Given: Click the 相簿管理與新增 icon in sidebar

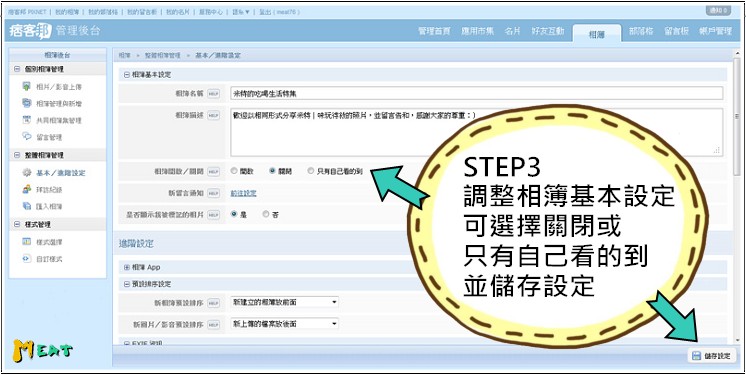Looking at the screenshot, I should [27, 103].
